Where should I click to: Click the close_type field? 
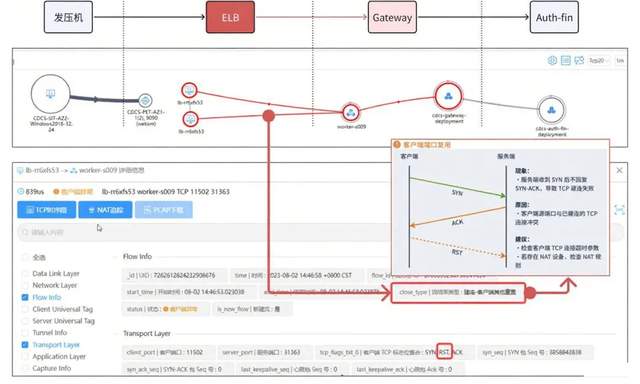(458, 292)
